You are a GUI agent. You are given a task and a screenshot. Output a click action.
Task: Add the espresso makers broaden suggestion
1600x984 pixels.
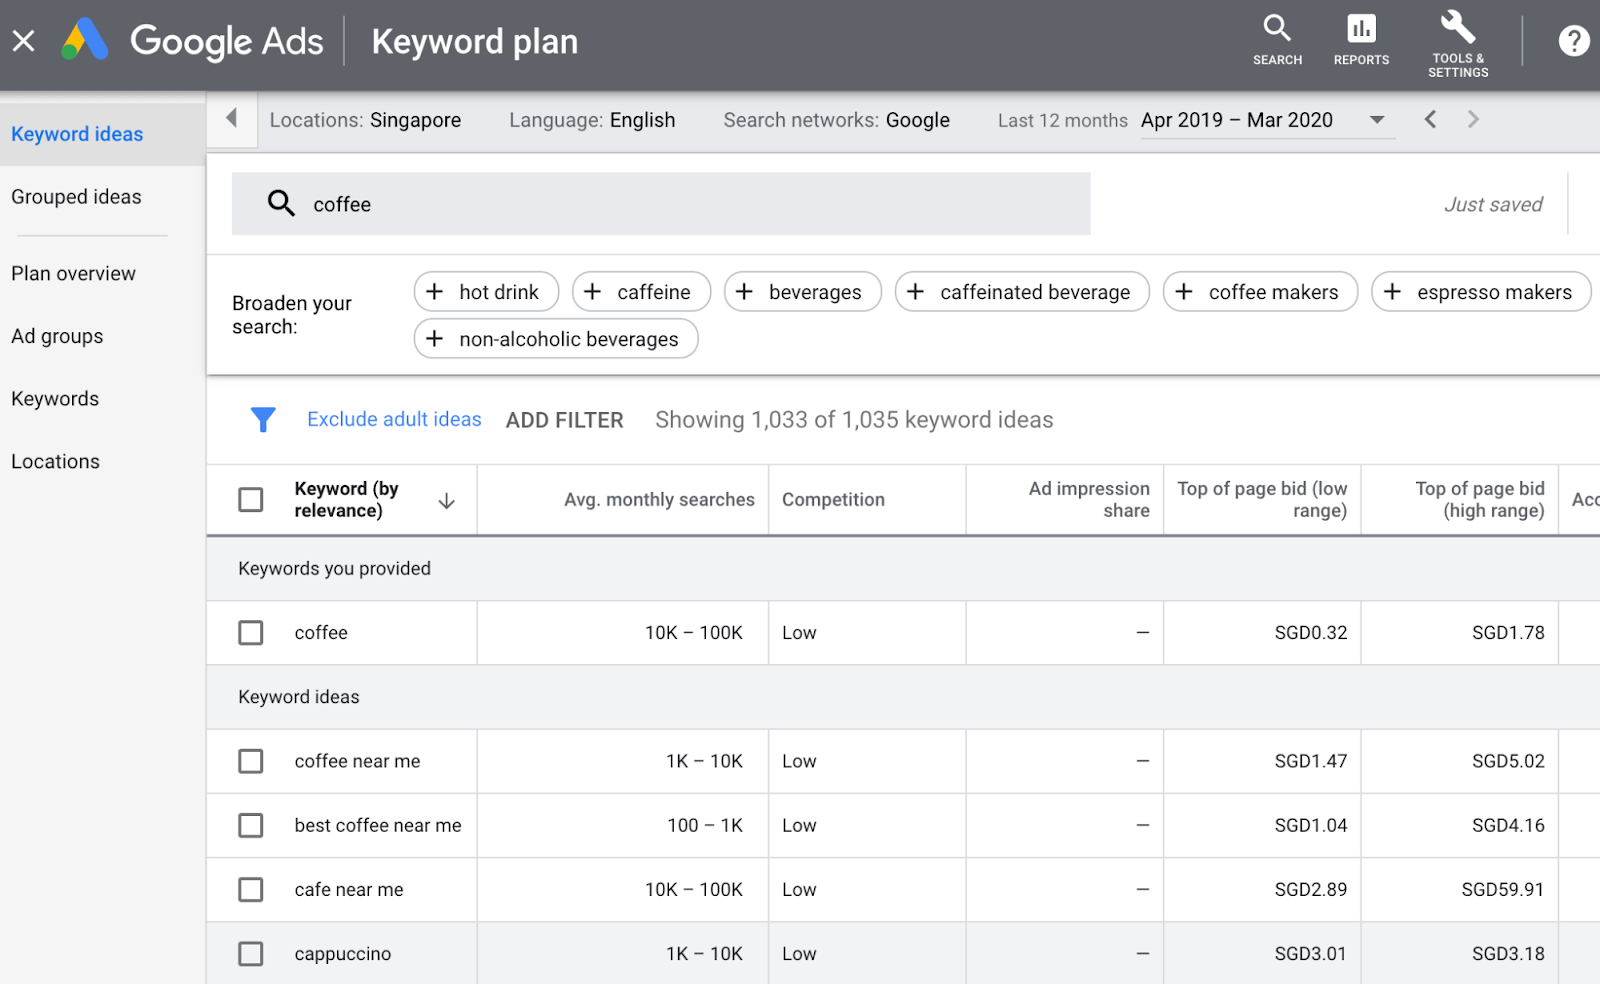pyautogui.click(x=1480, y=291)
